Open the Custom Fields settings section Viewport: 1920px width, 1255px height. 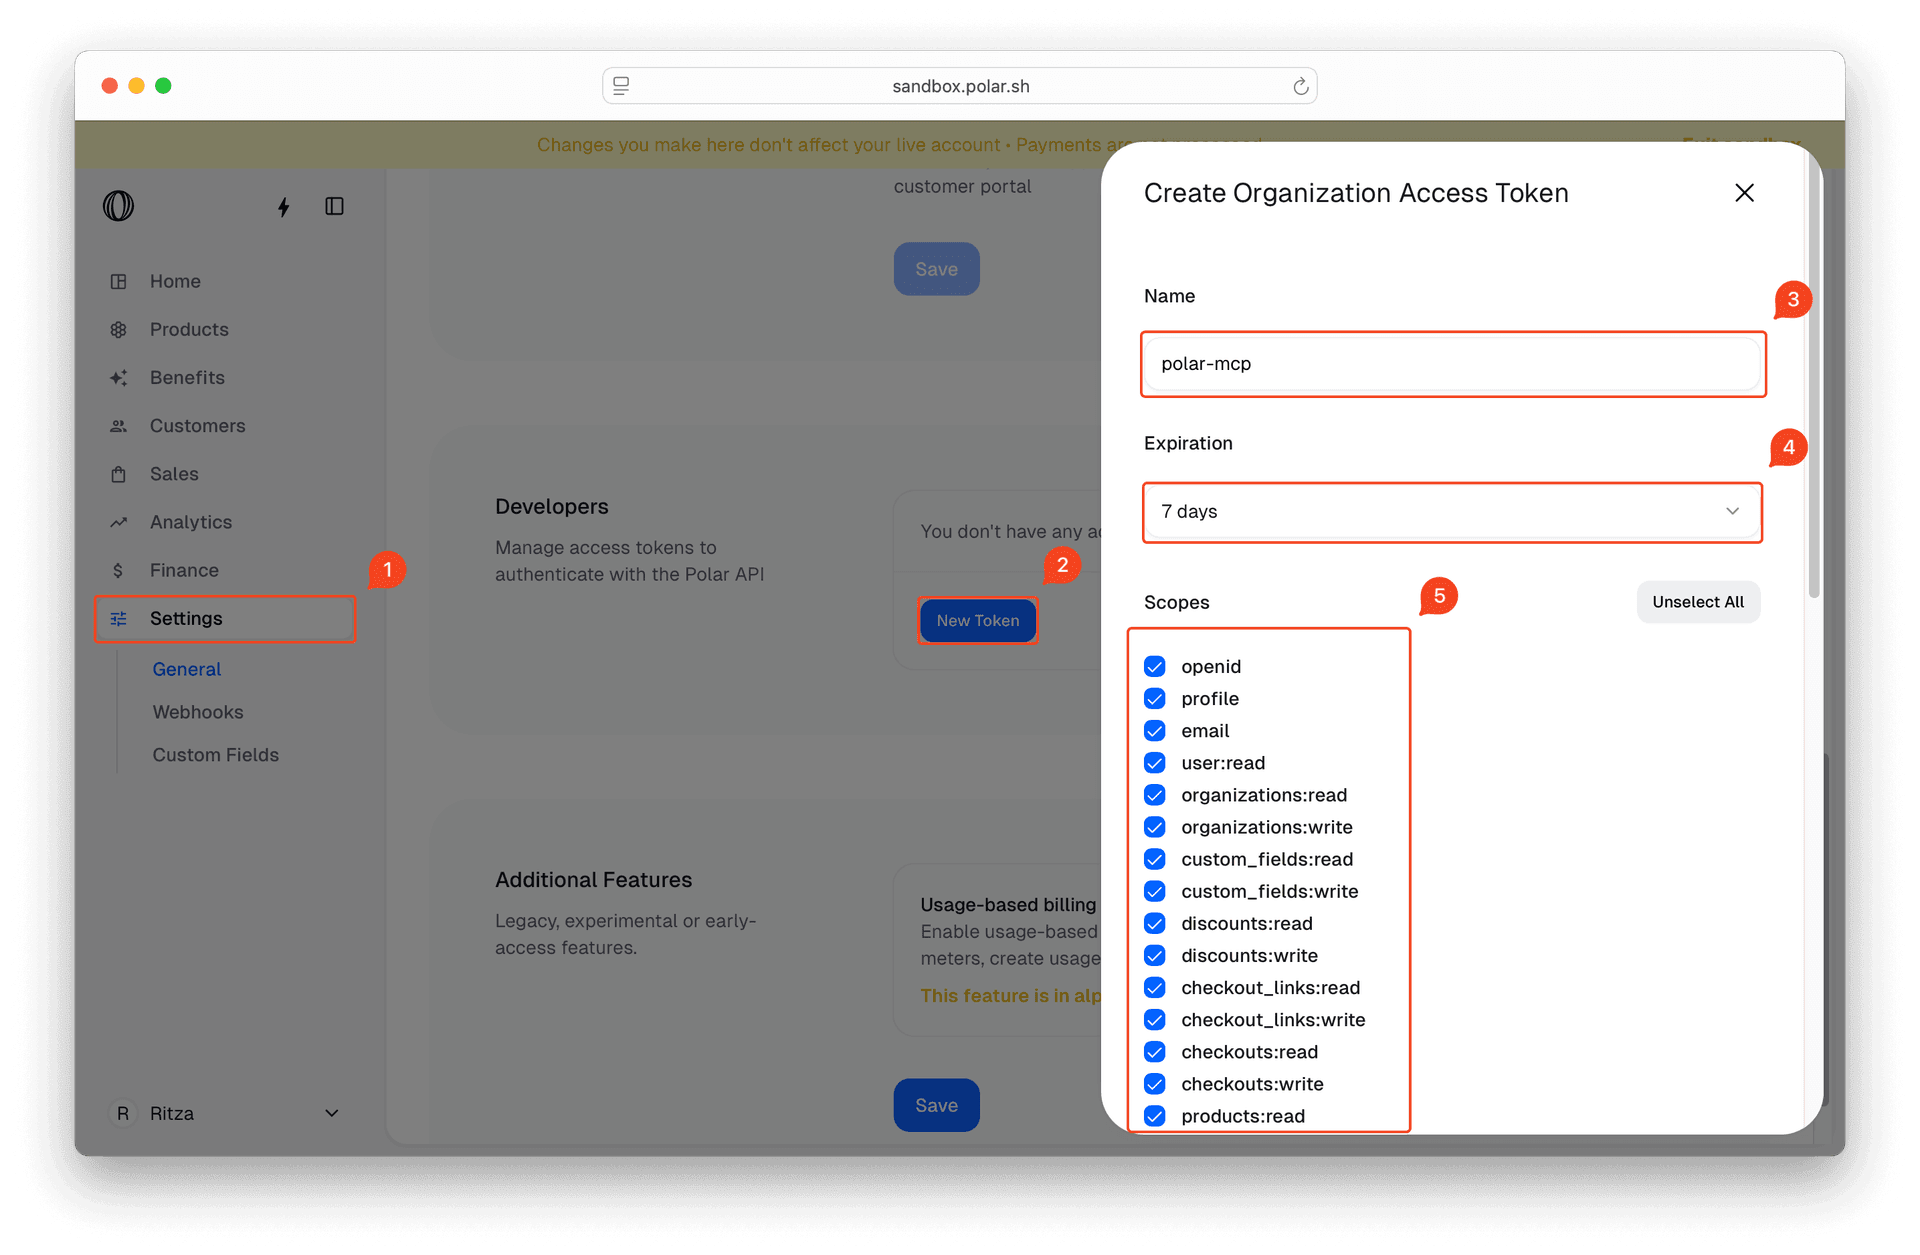click(216, 754)
